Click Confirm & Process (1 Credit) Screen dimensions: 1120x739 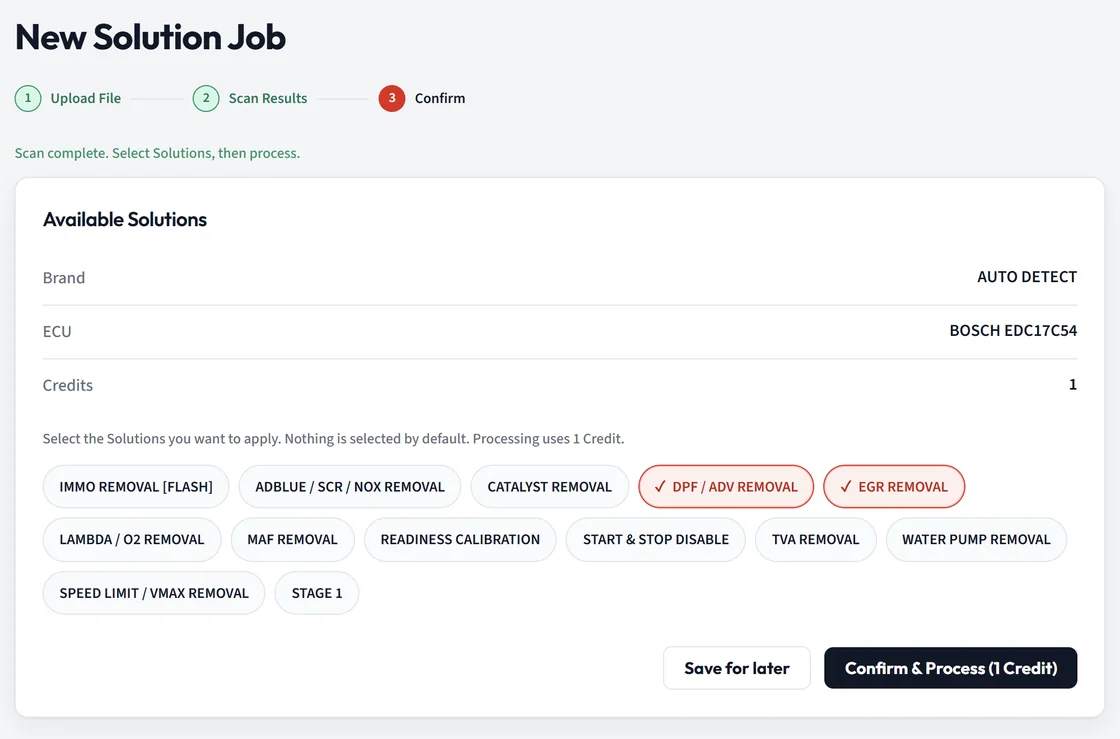pyautogui.click(x=950, y=668)
